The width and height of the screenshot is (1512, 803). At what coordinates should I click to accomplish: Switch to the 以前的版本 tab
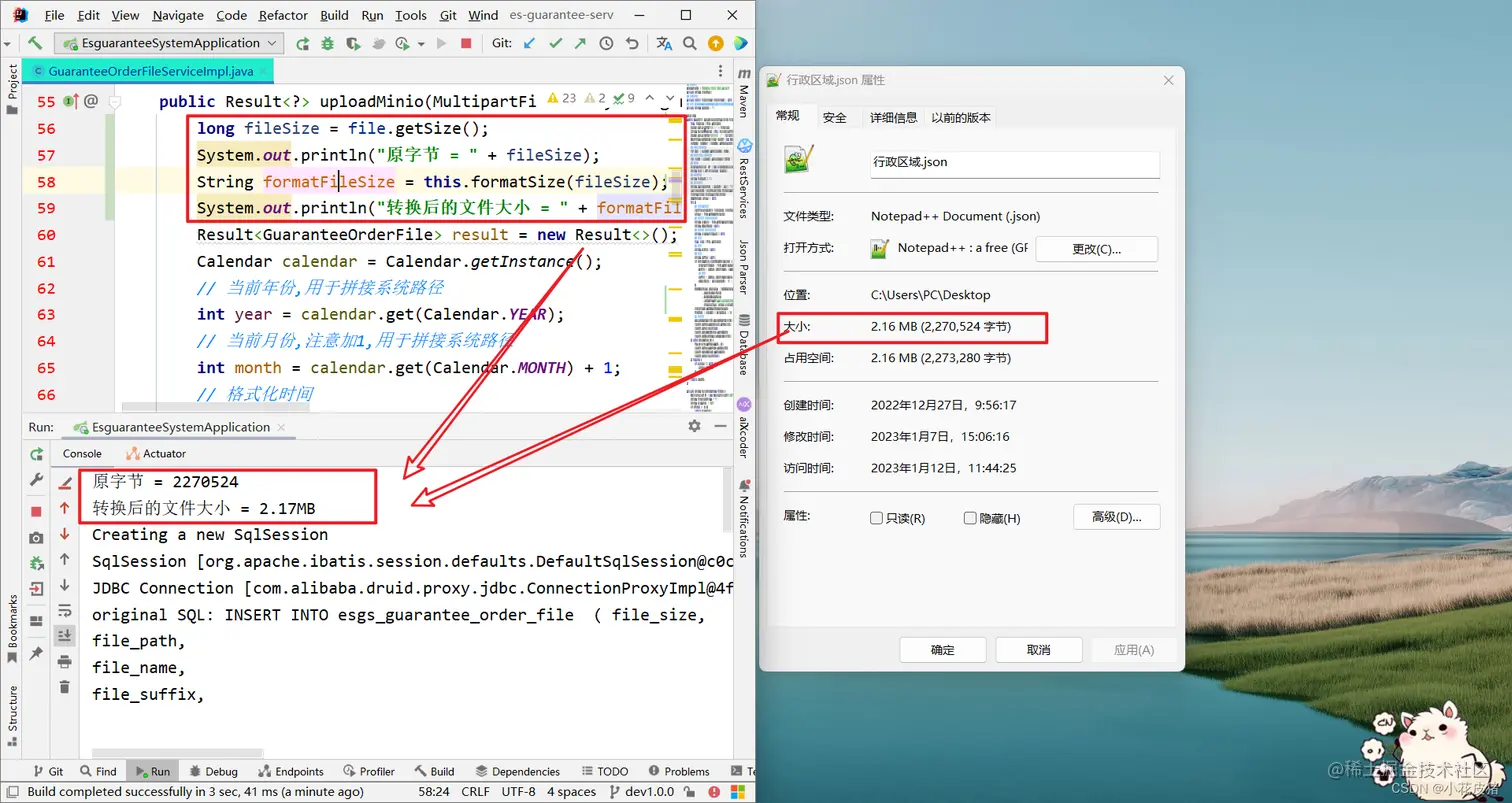[x=961, y=117]
